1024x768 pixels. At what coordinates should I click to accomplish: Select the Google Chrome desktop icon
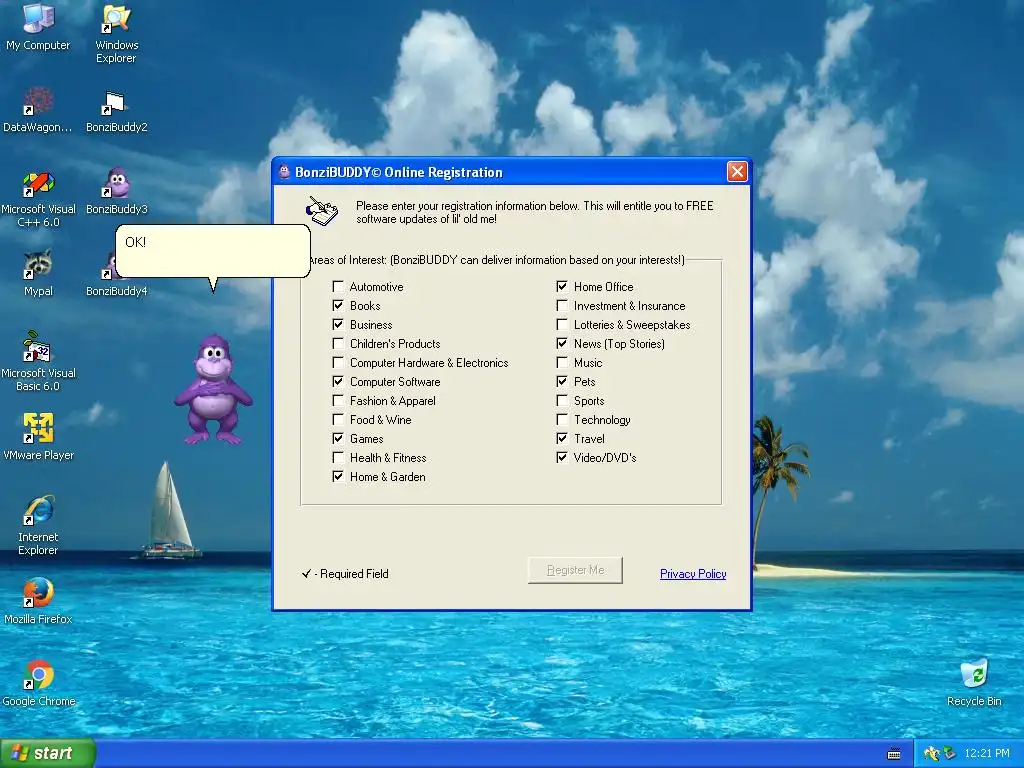pos(38,683)
